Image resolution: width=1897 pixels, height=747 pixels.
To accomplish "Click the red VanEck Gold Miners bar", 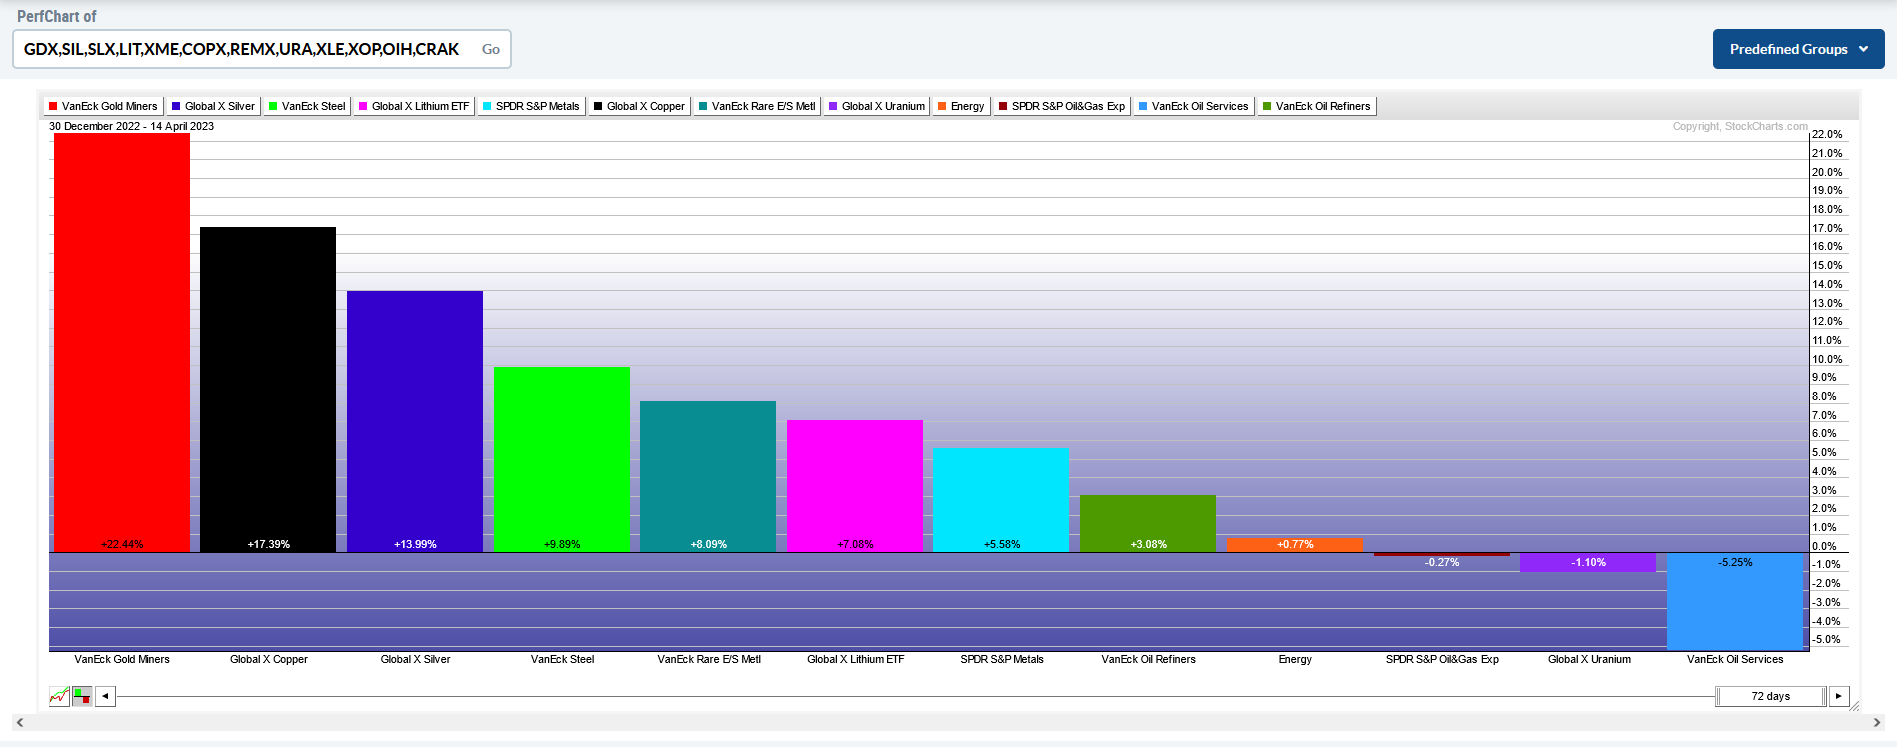I will [x=122, y=342].
